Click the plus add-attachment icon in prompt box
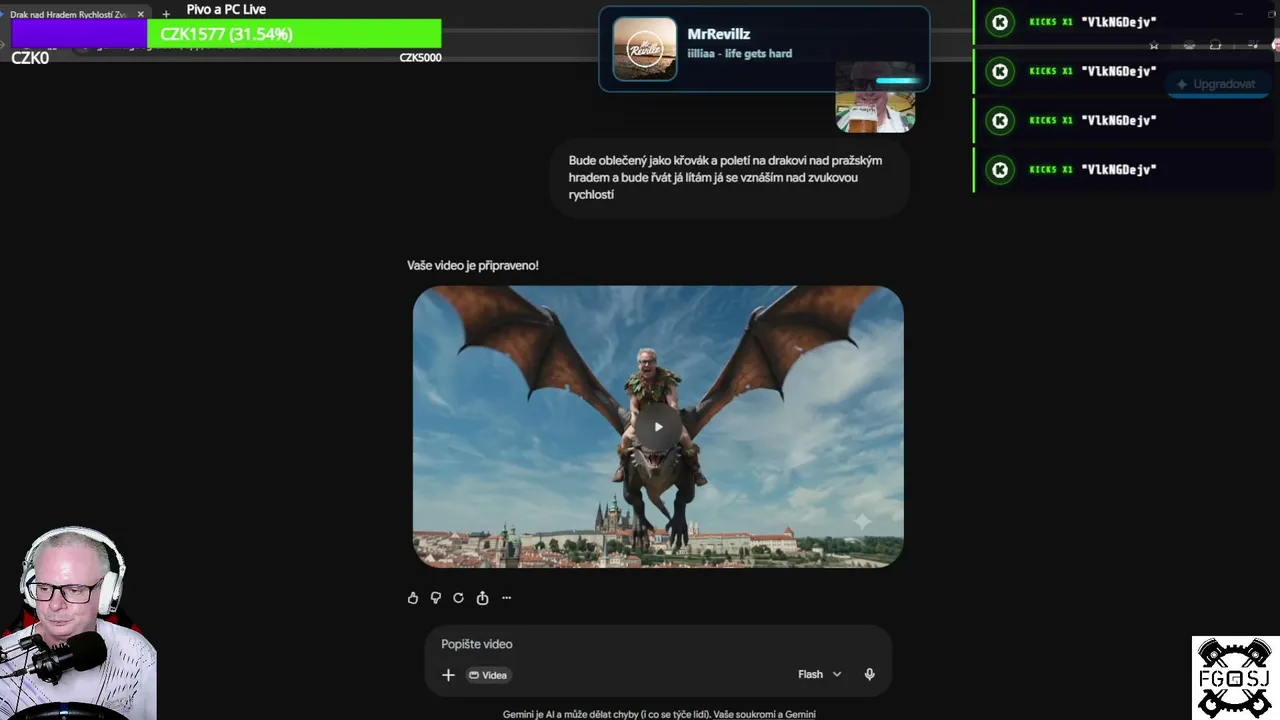1280x720 pixels. 448,675
